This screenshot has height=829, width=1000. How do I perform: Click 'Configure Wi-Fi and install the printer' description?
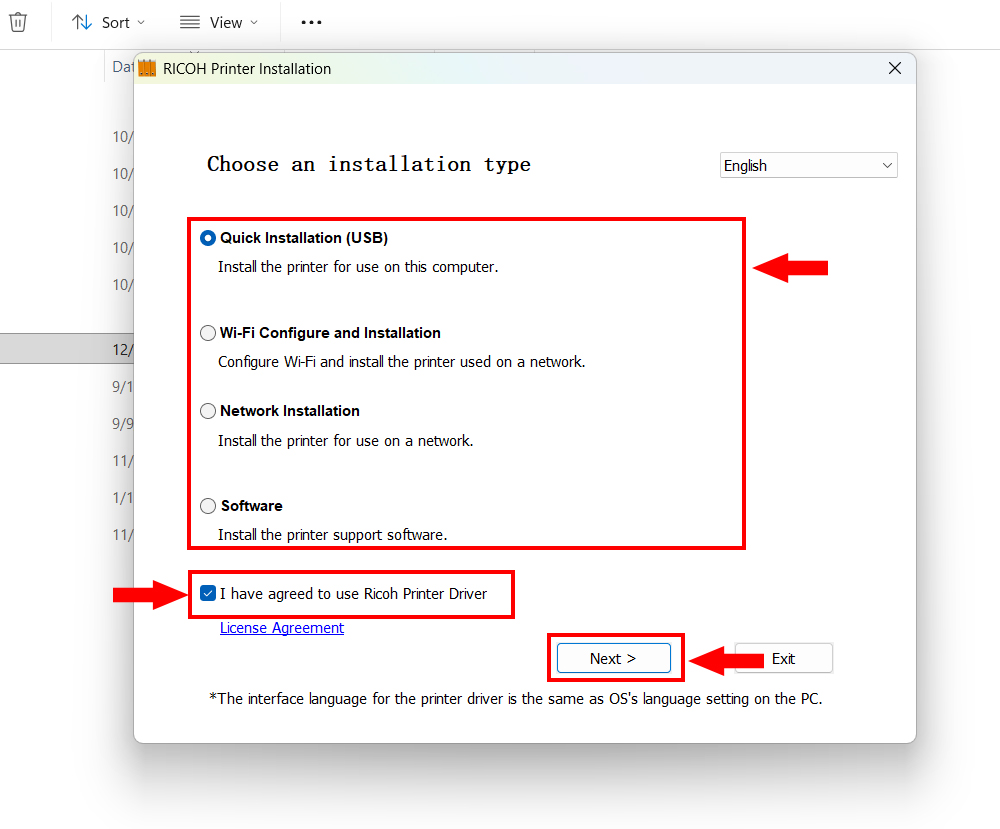(x=401, y=362)
